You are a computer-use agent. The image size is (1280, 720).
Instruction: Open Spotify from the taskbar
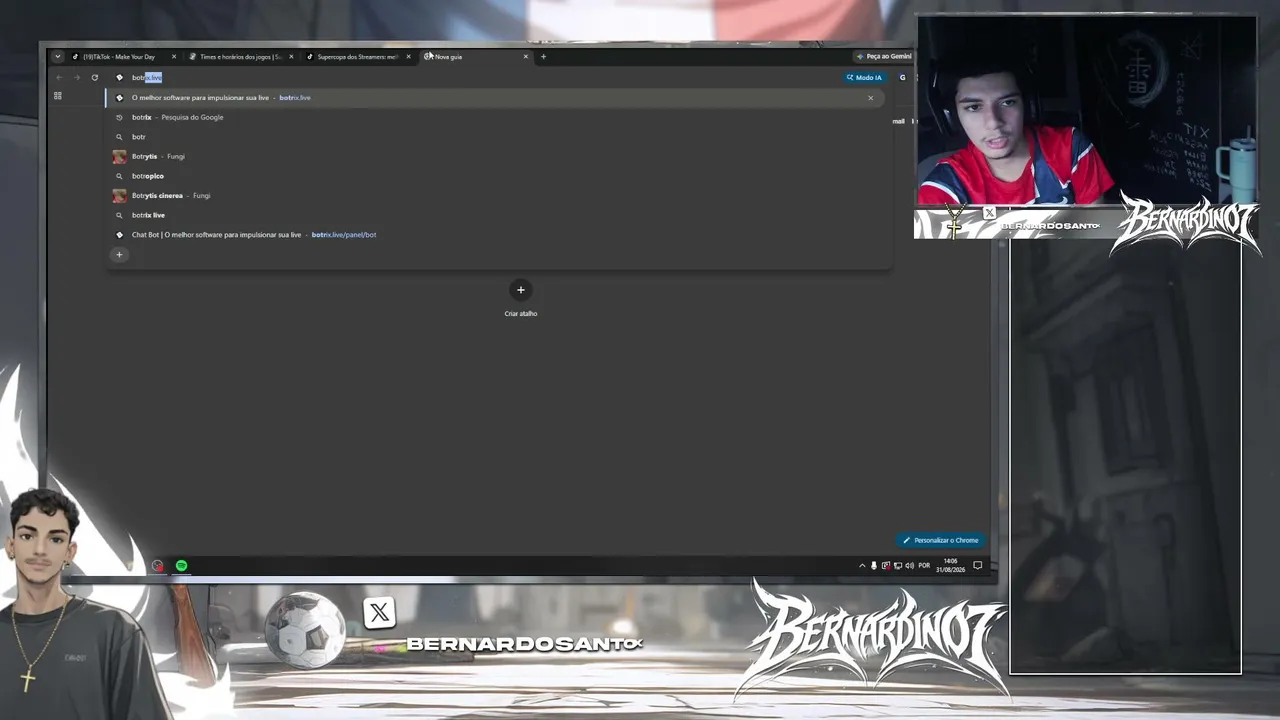[181, 566]
